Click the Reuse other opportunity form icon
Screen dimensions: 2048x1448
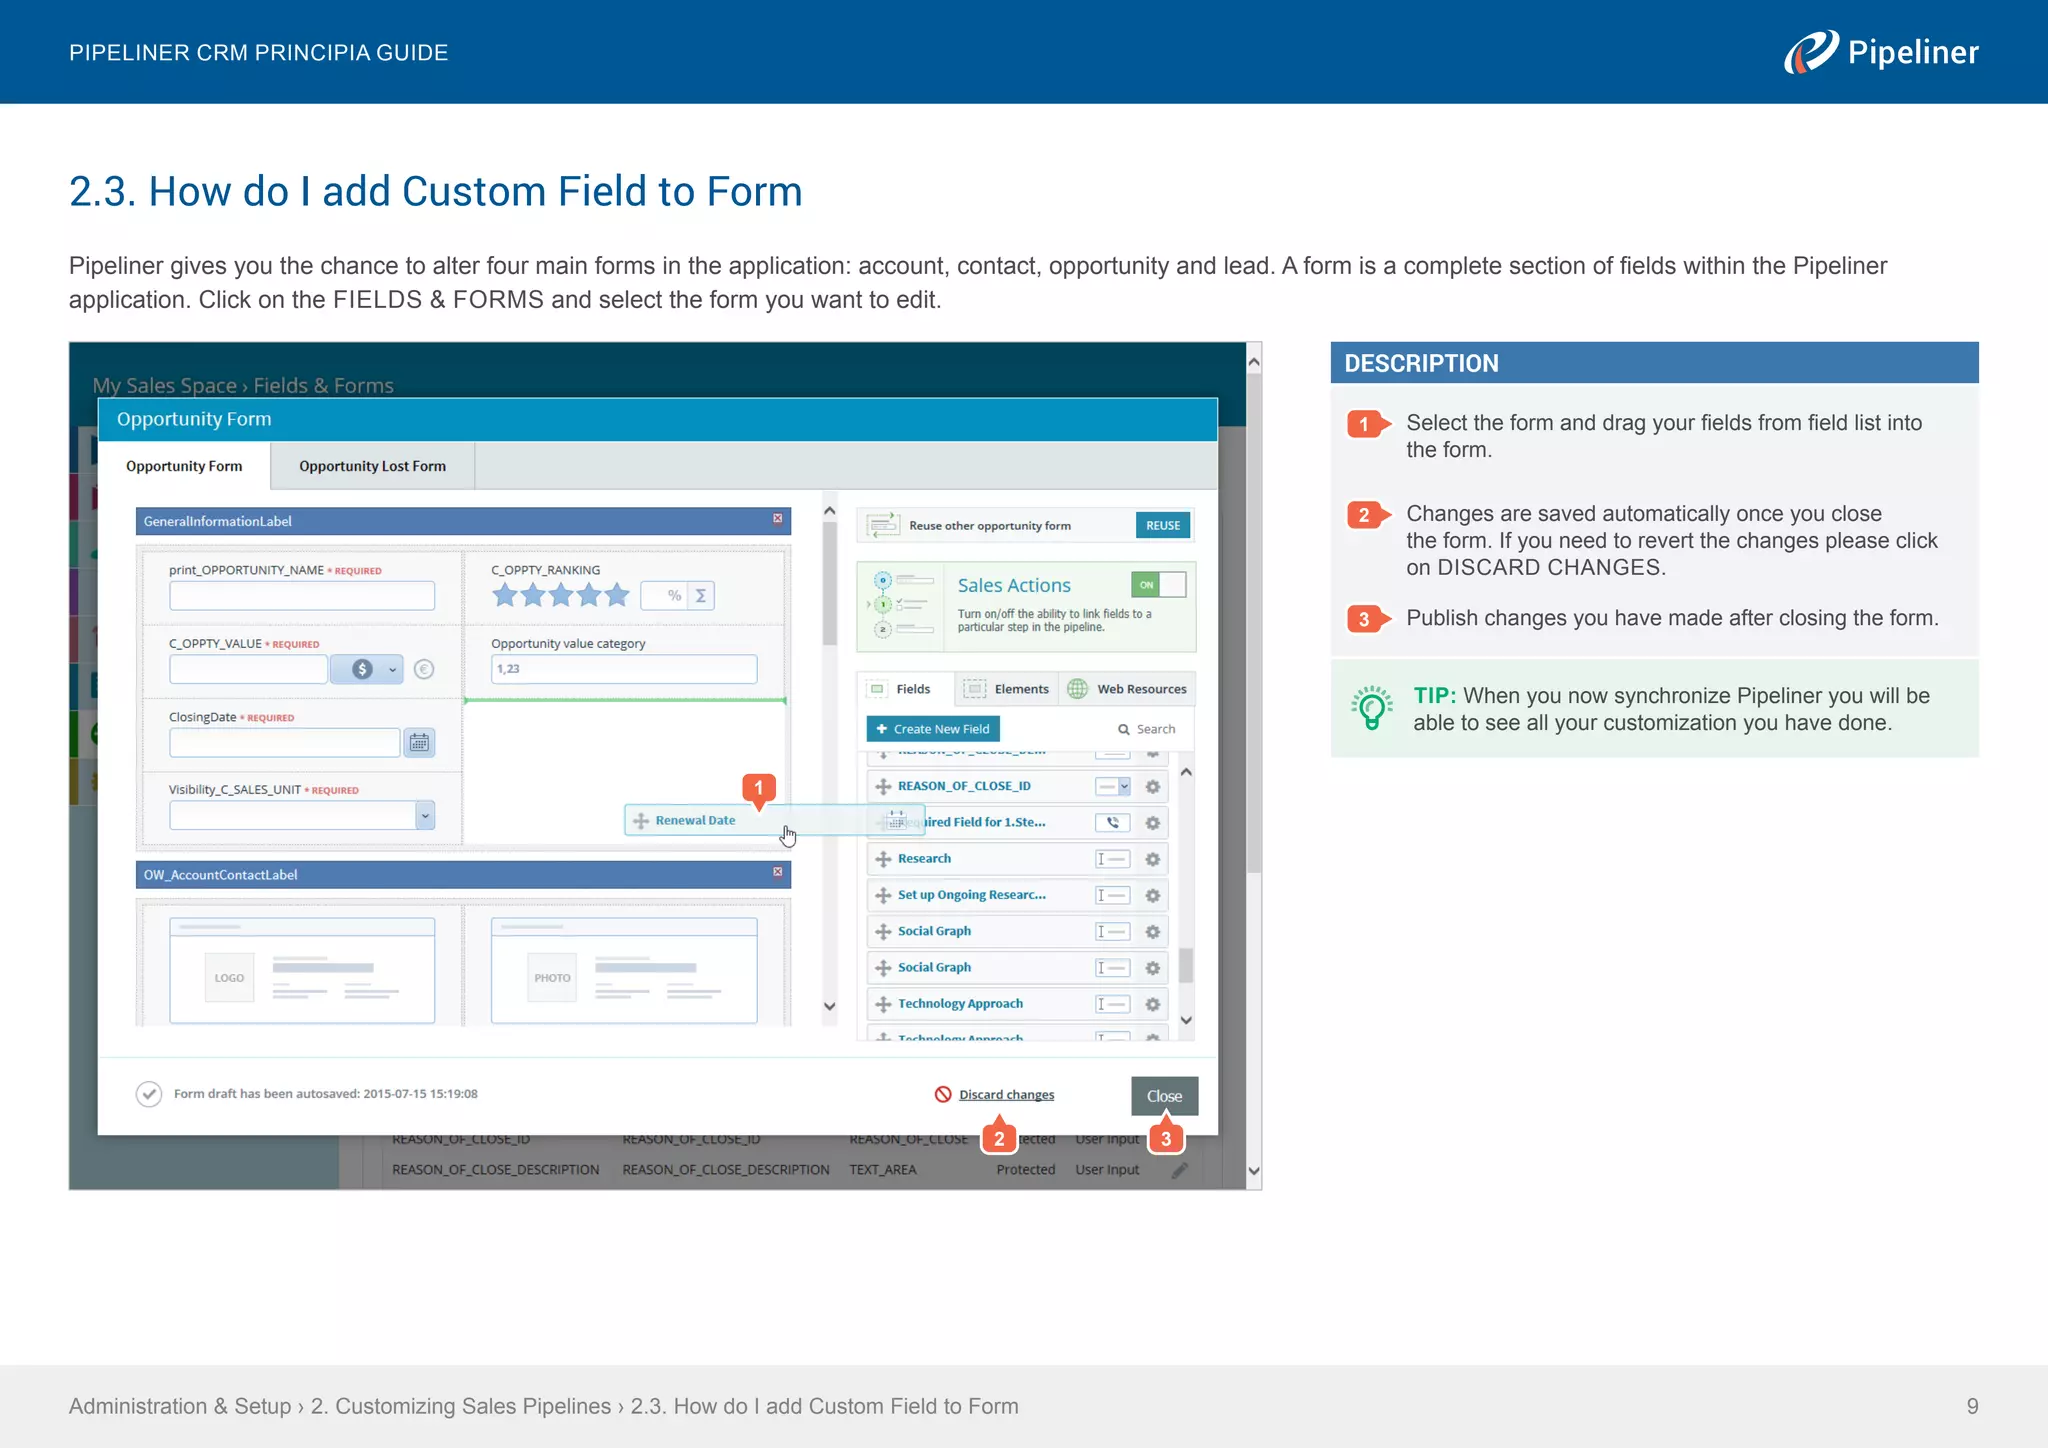(x=883, y=525)
